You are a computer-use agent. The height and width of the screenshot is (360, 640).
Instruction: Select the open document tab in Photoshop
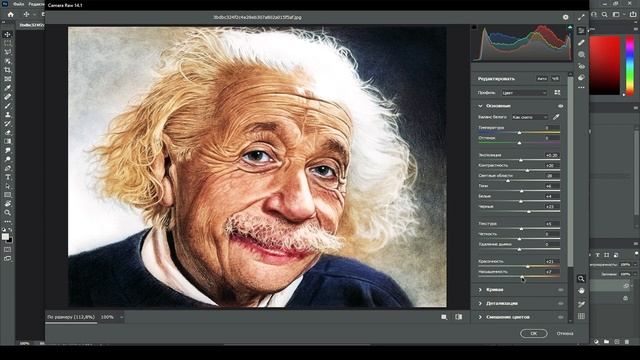pyautogui.click(x=31, y=25)
